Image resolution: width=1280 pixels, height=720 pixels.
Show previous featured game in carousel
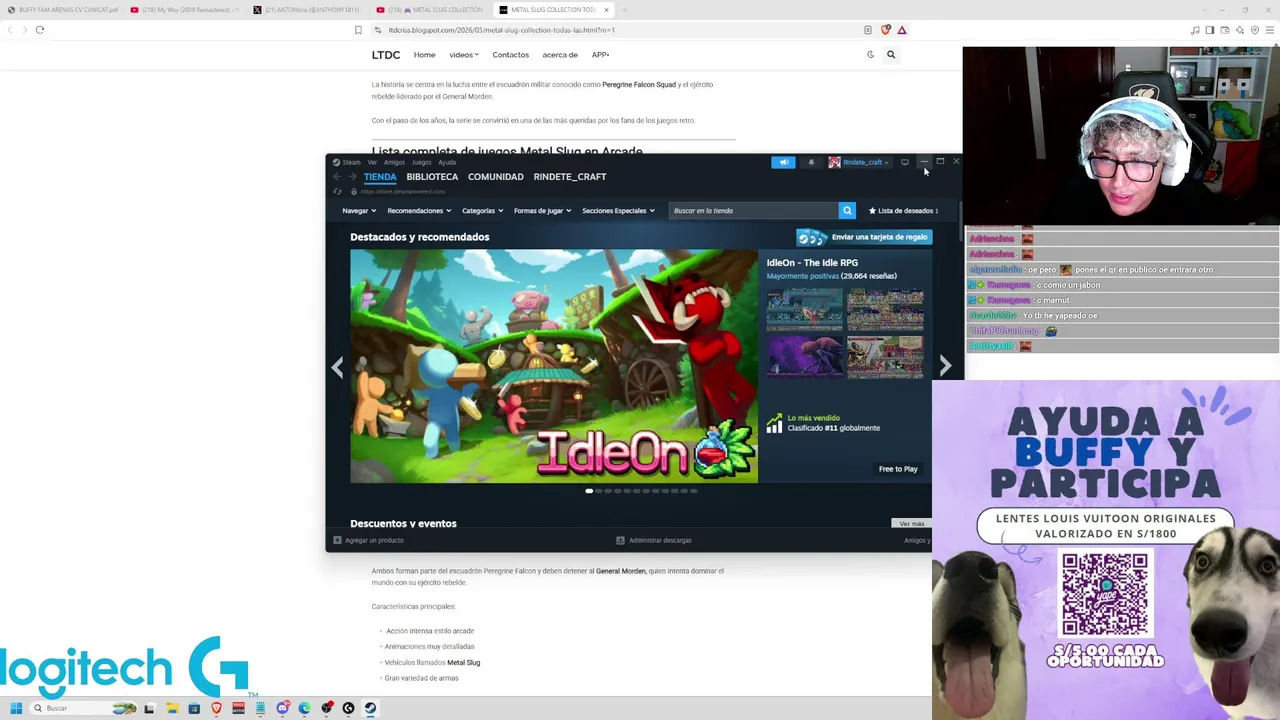coord(337,367)
